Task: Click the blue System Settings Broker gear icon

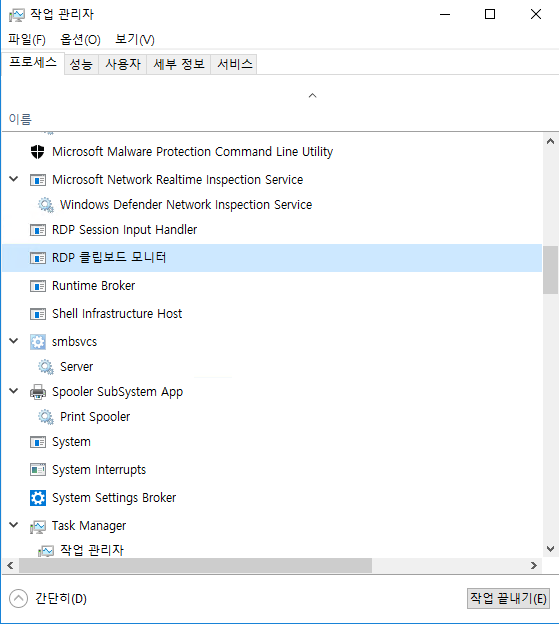Action: coord(38,498)
